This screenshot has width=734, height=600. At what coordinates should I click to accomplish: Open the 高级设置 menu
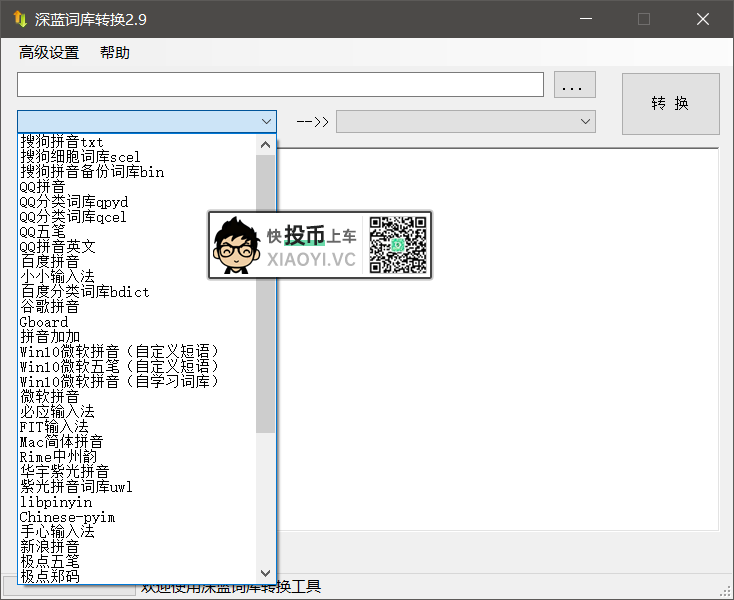(x=48, y=53)
